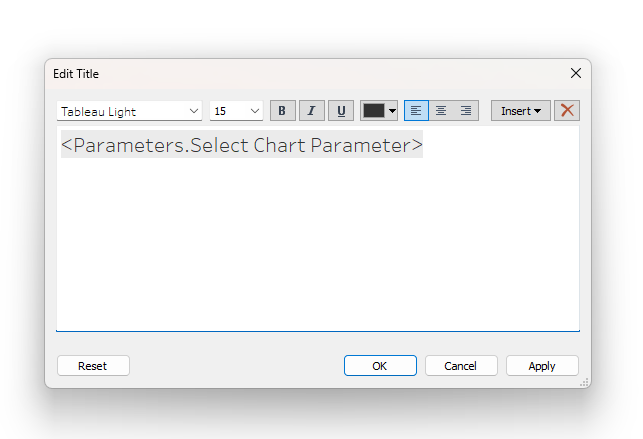This screenshot has width=643, height=439.
Task: Clear title with red X icon
Action: pos(567,111)
